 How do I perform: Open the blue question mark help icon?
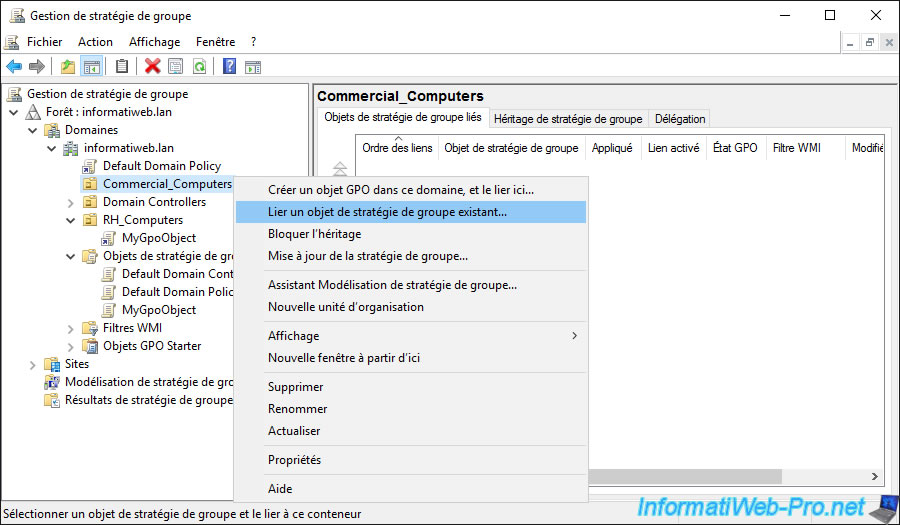(229, 67)
